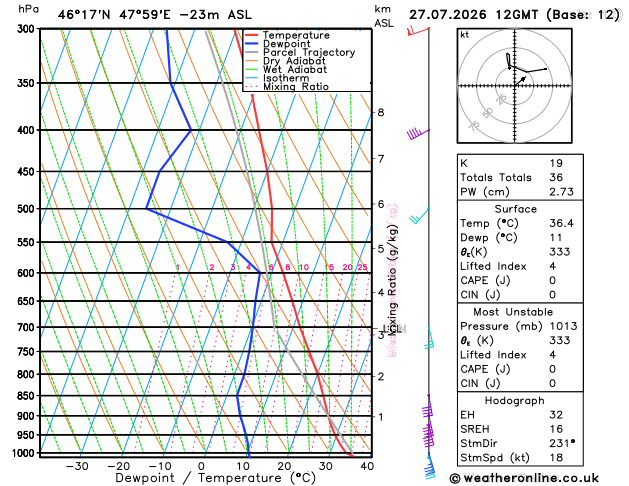Viewport: 629px width, 486px height.
Task: Click the 1000 hPa pressure axis label
Action: [x=24, y=453]
